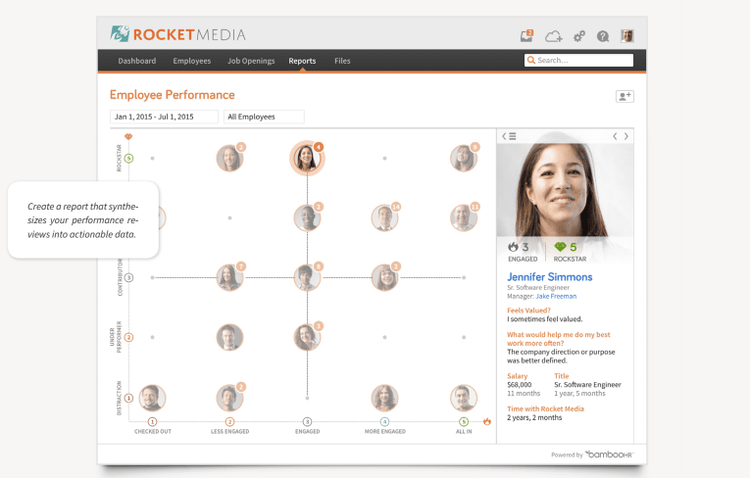This screenshot has width=750, height=478.
Task: Select the Rockstar All In employee avatar
Action: 463,158
